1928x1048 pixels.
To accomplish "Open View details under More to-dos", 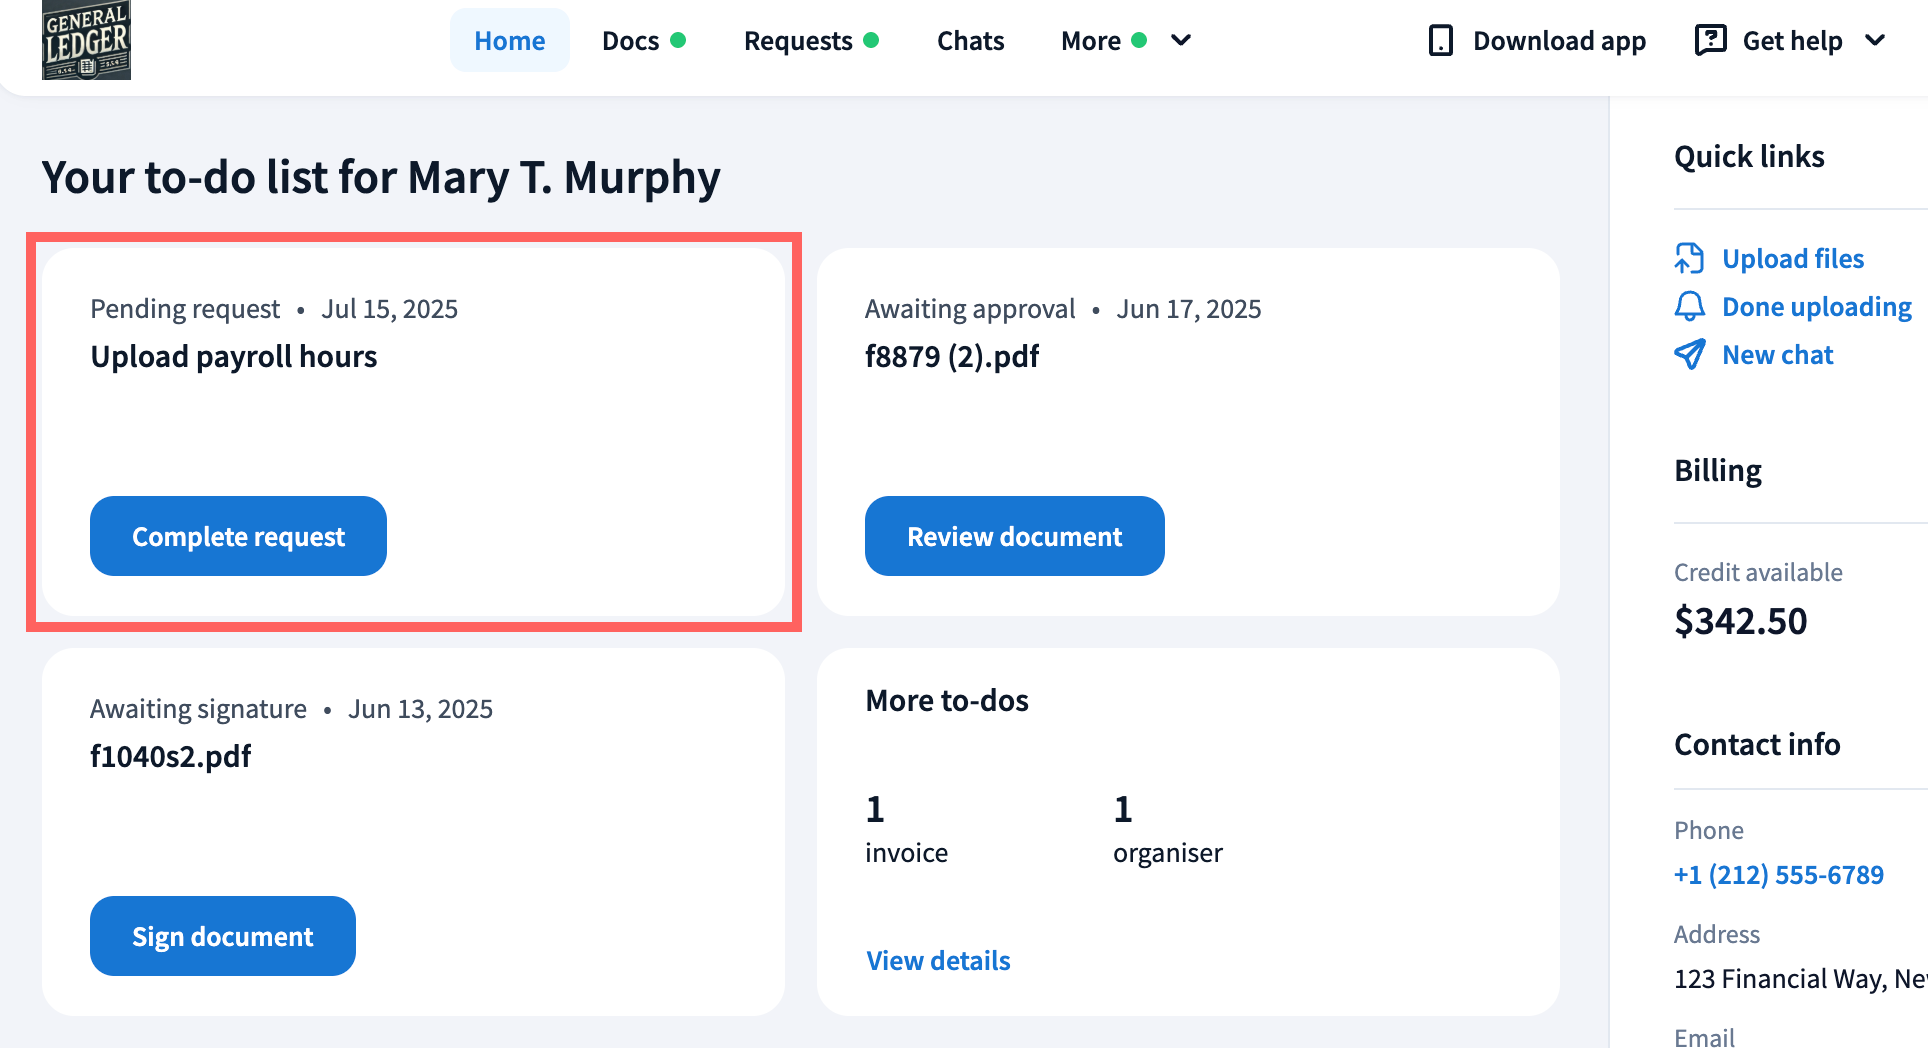I will (938, 960).
